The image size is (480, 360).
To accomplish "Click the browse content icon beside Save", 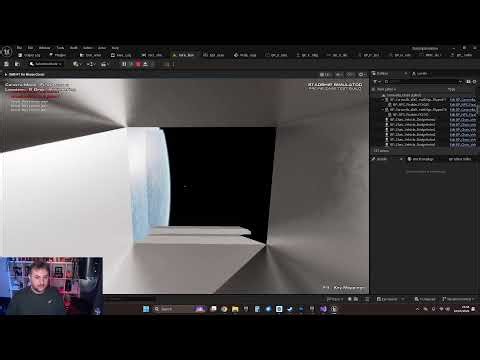I will coord(17,64).
